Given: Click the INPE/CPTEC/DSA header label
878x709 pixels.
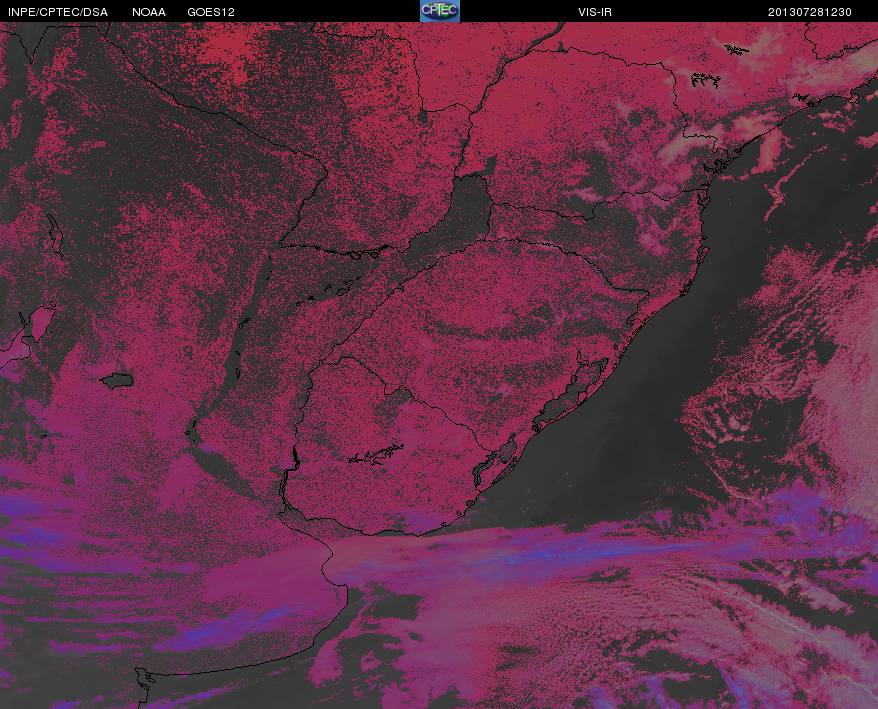Looking at the screenshot, I should coord(58,12).
